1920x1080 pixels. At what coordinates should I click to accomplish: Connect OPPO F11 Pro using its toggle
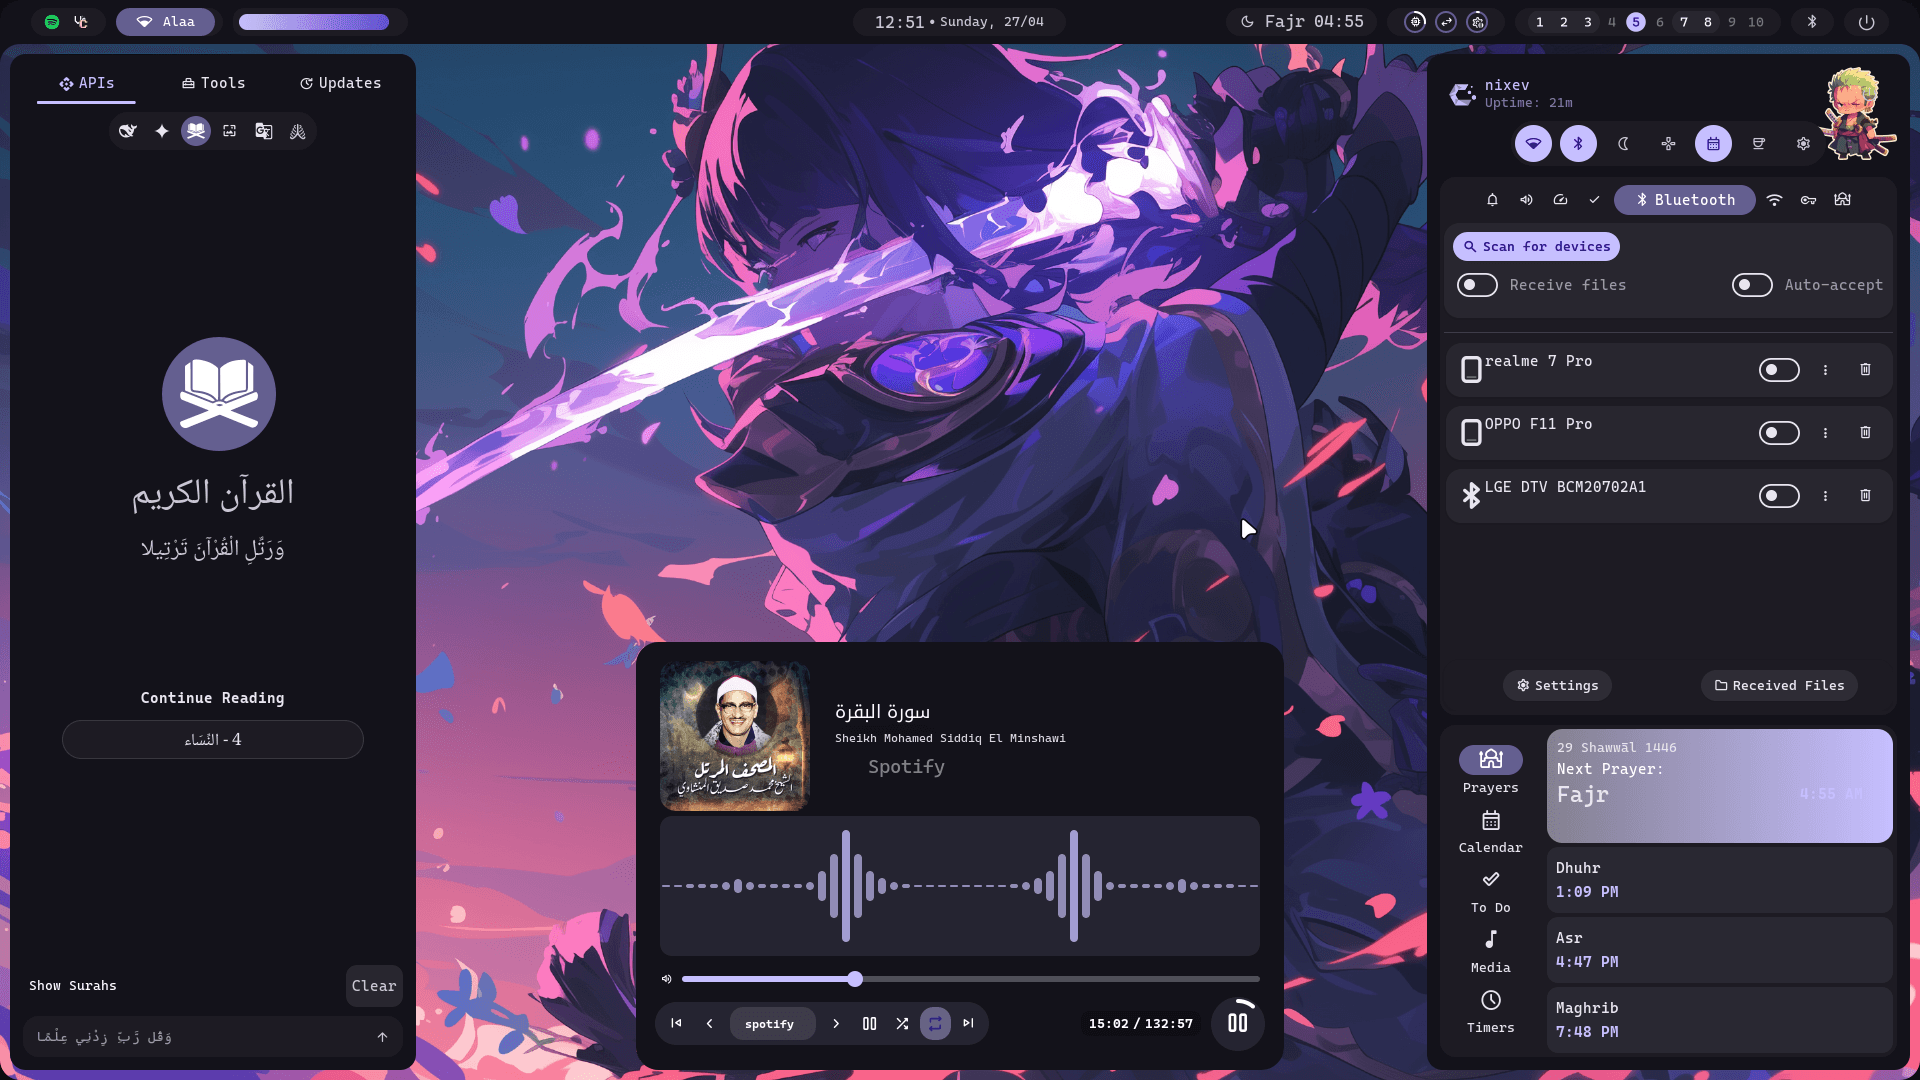[1779, 433]
